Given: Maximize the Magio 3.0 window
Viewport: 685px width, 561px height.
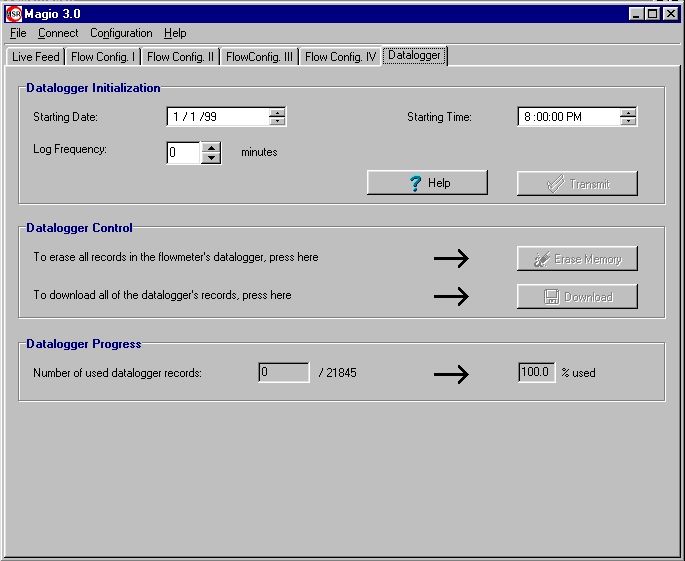Looking at the screenshot, I should pyautogui.click(x=653, y=14).
